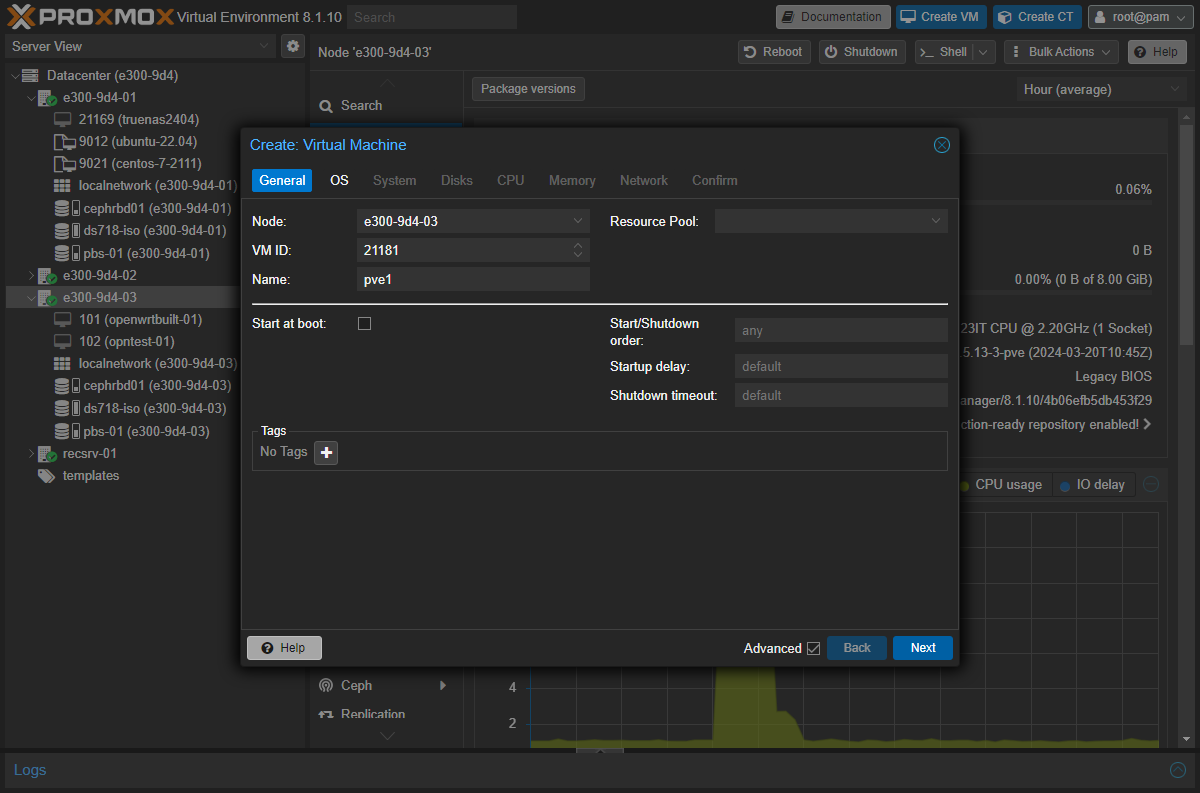Viewport: 1200px width, 793px height.
Task: Open the Shell split-button arrow
Action: point(984,52)
